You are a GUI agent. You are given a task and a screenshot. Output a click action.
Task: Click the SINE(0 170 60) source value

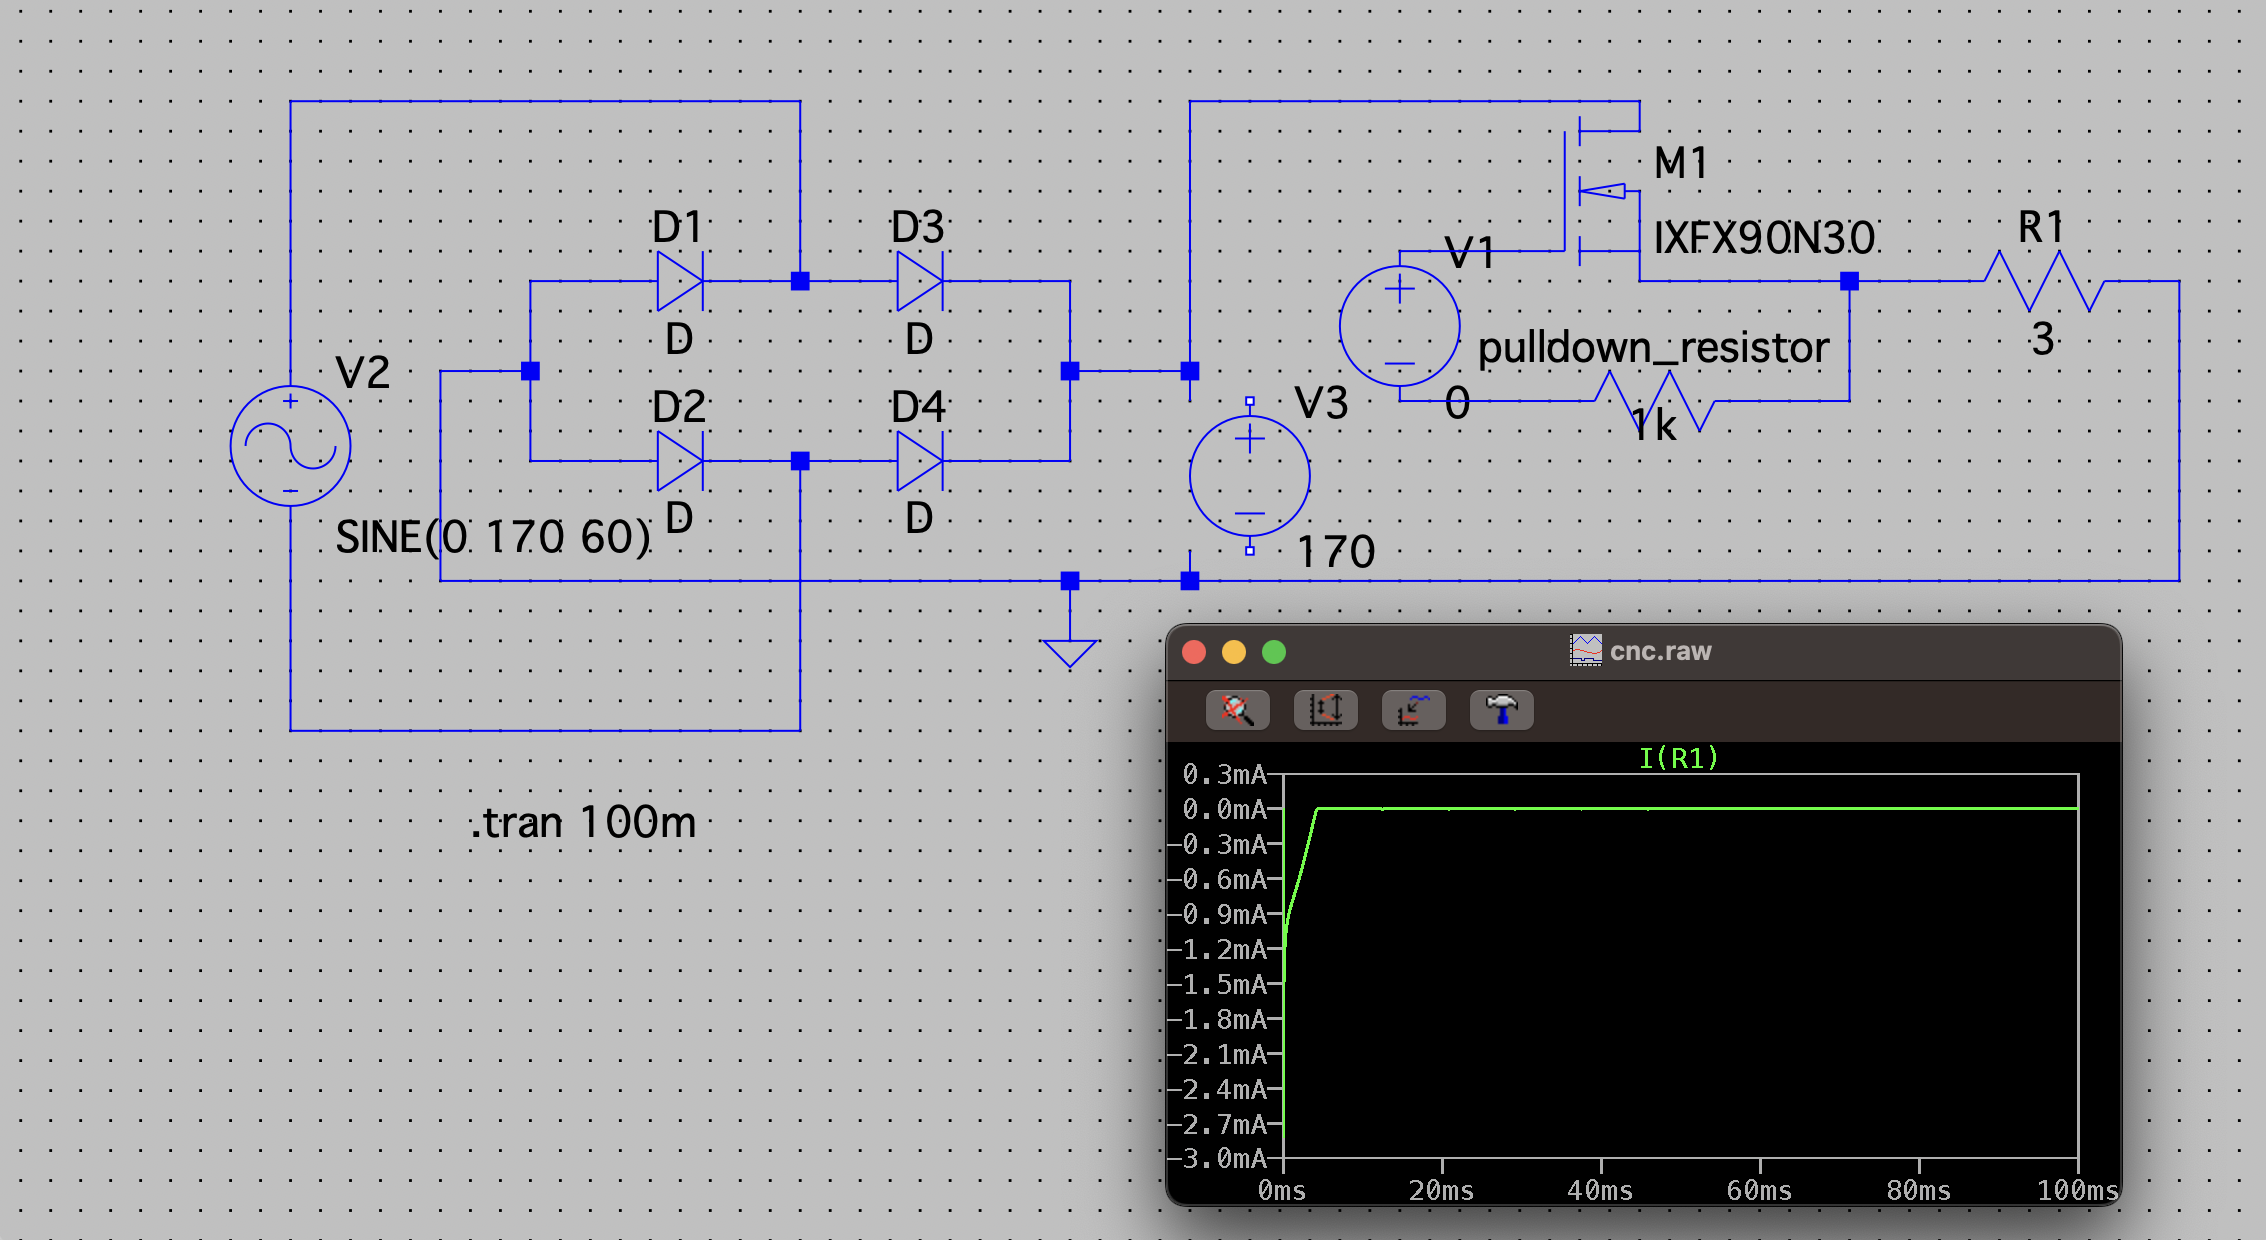(493, 537)
